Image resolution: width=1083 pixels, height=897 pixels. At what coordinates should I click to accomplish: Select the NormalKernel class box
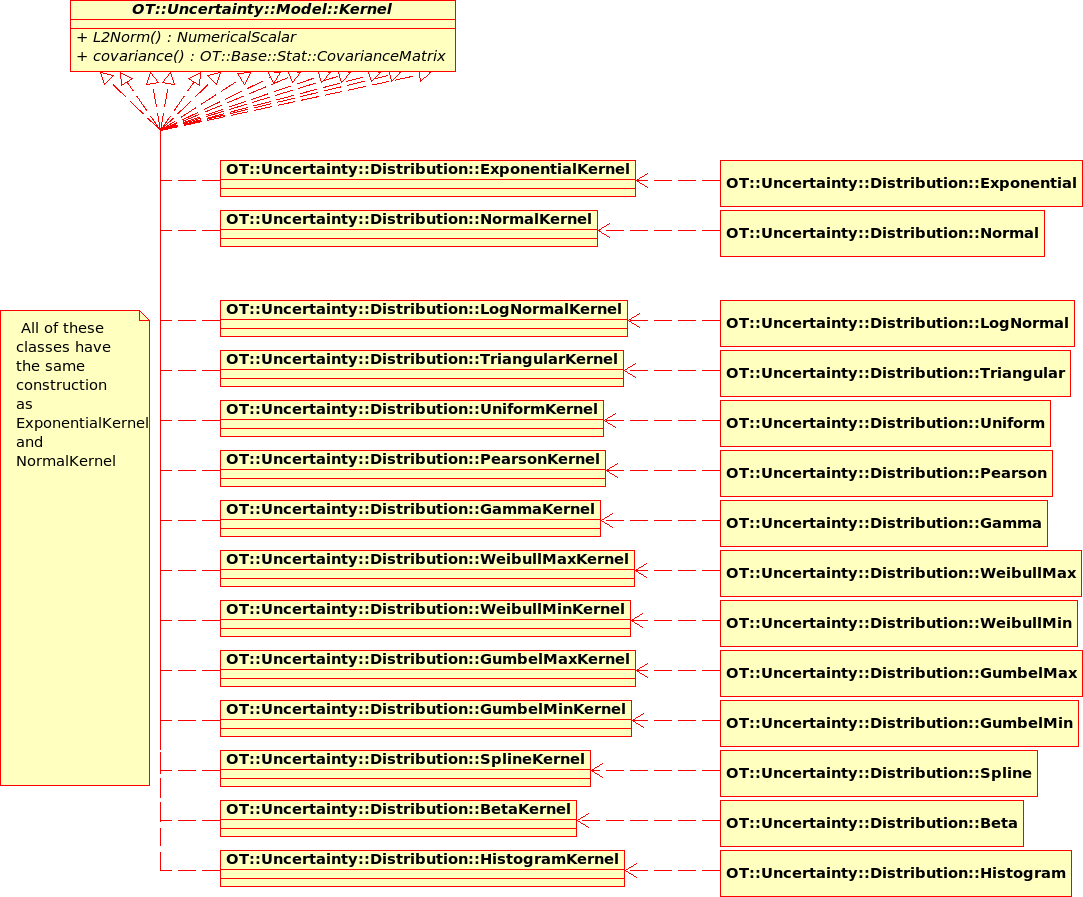408,220
